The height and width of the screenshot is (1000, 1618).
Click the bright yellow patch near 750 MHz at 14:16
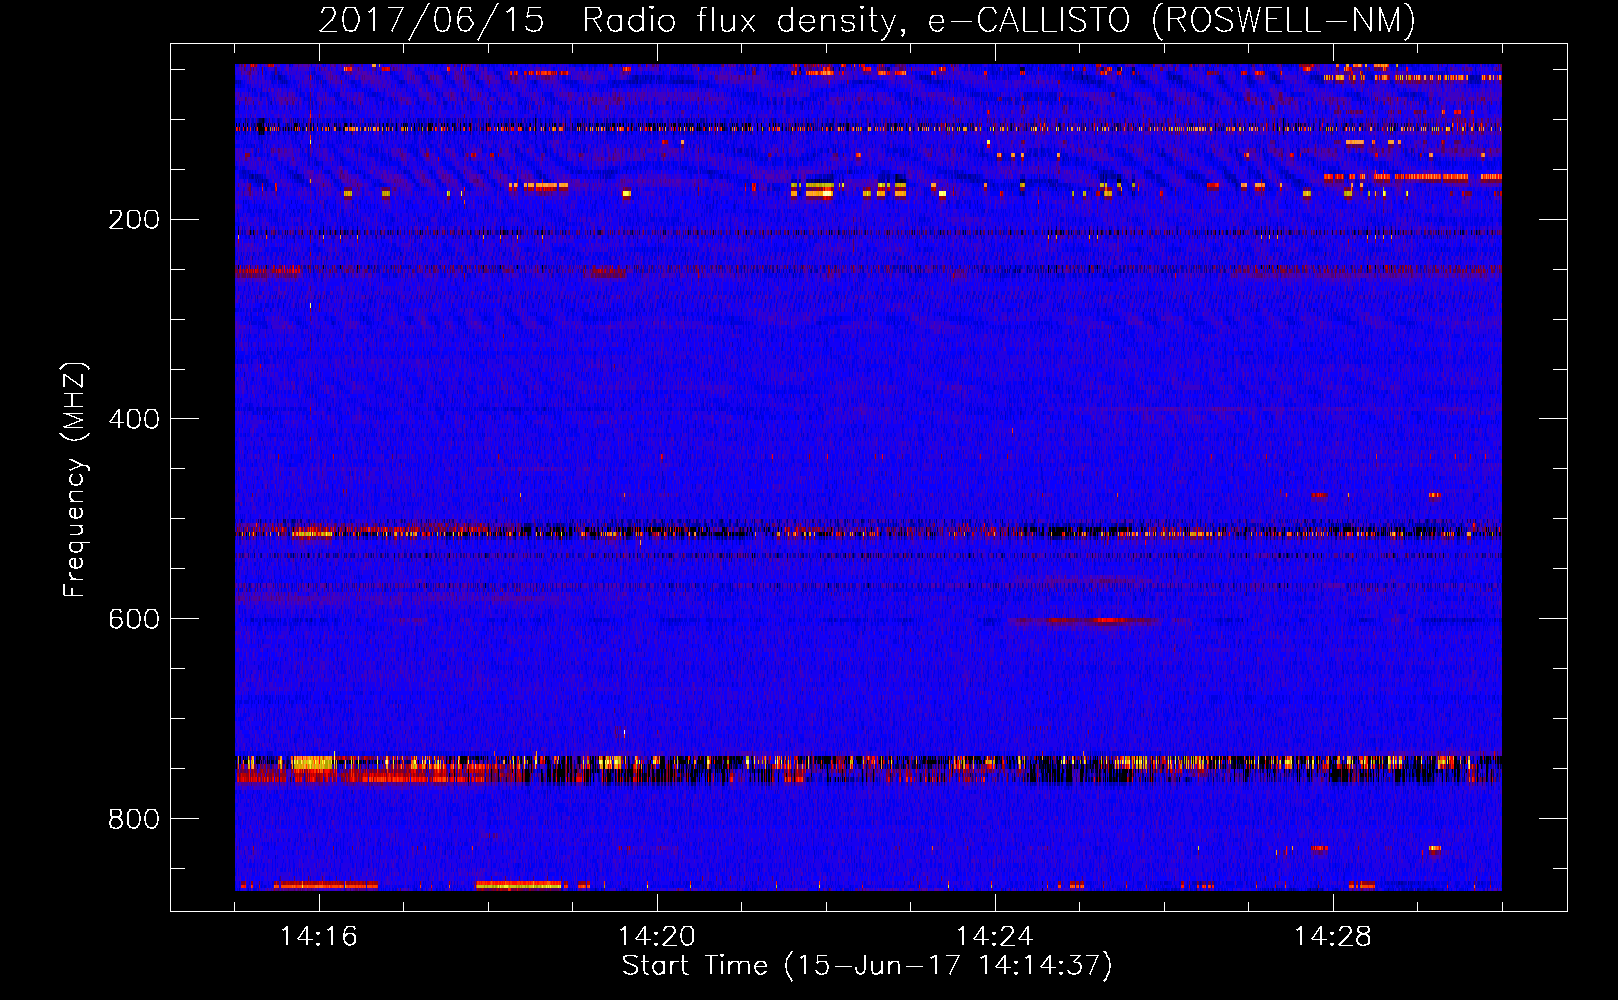click(312, 763)
